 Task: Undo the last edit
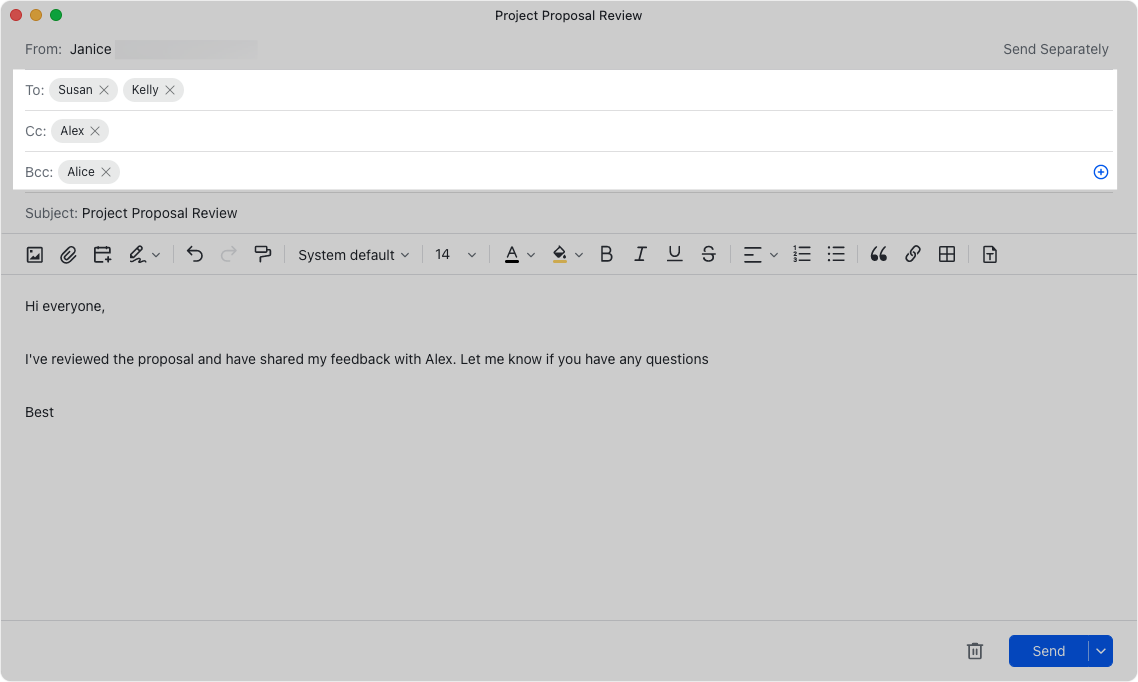(195, 254)
